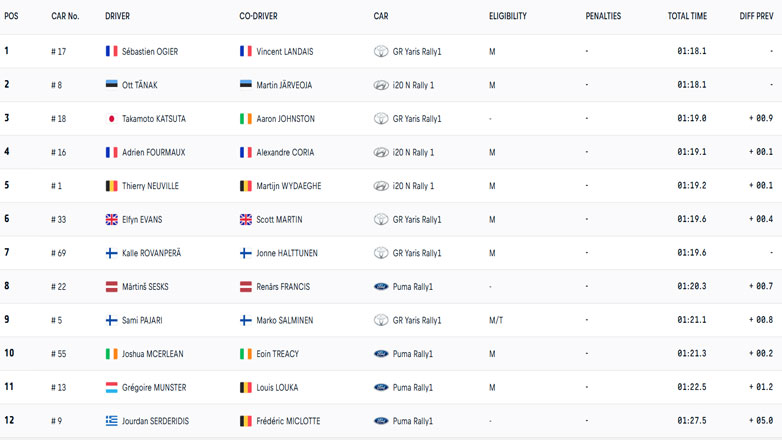
Task: Click the TOTAL TIME column header
Action: pyautogui.click(x=687, y=17)
